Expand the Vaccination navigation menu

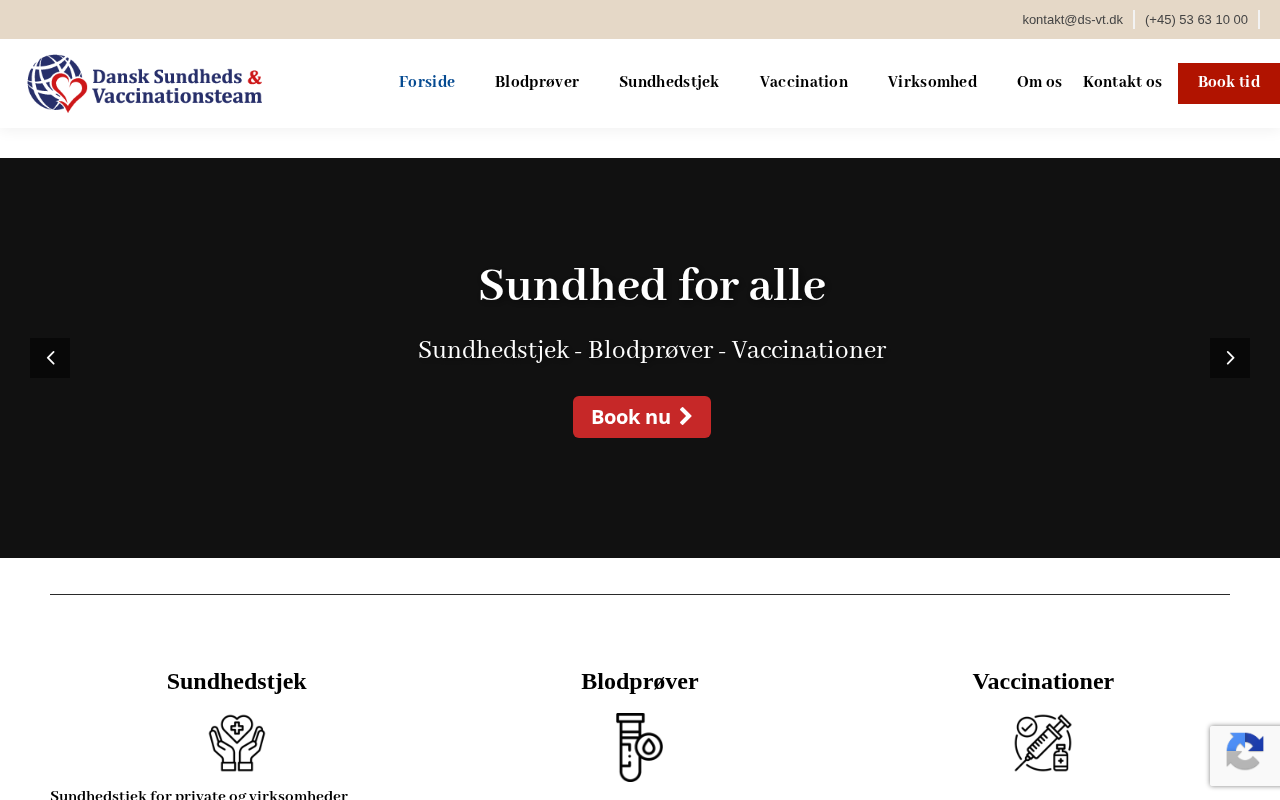coord(804,82)
